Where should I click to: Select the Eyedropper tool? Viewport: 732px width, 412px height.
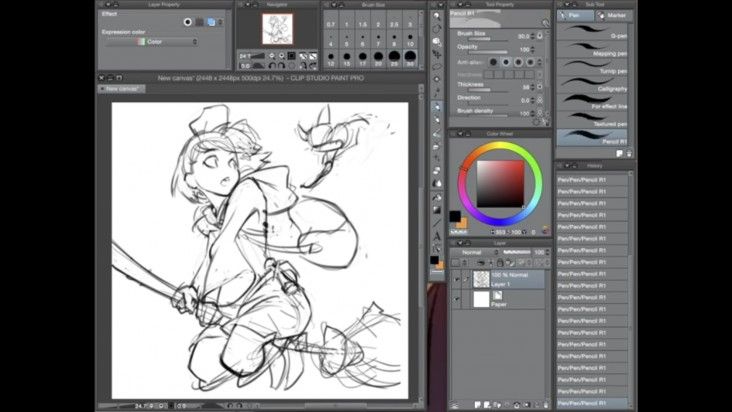pyautogui.click(x=437, y=92)
